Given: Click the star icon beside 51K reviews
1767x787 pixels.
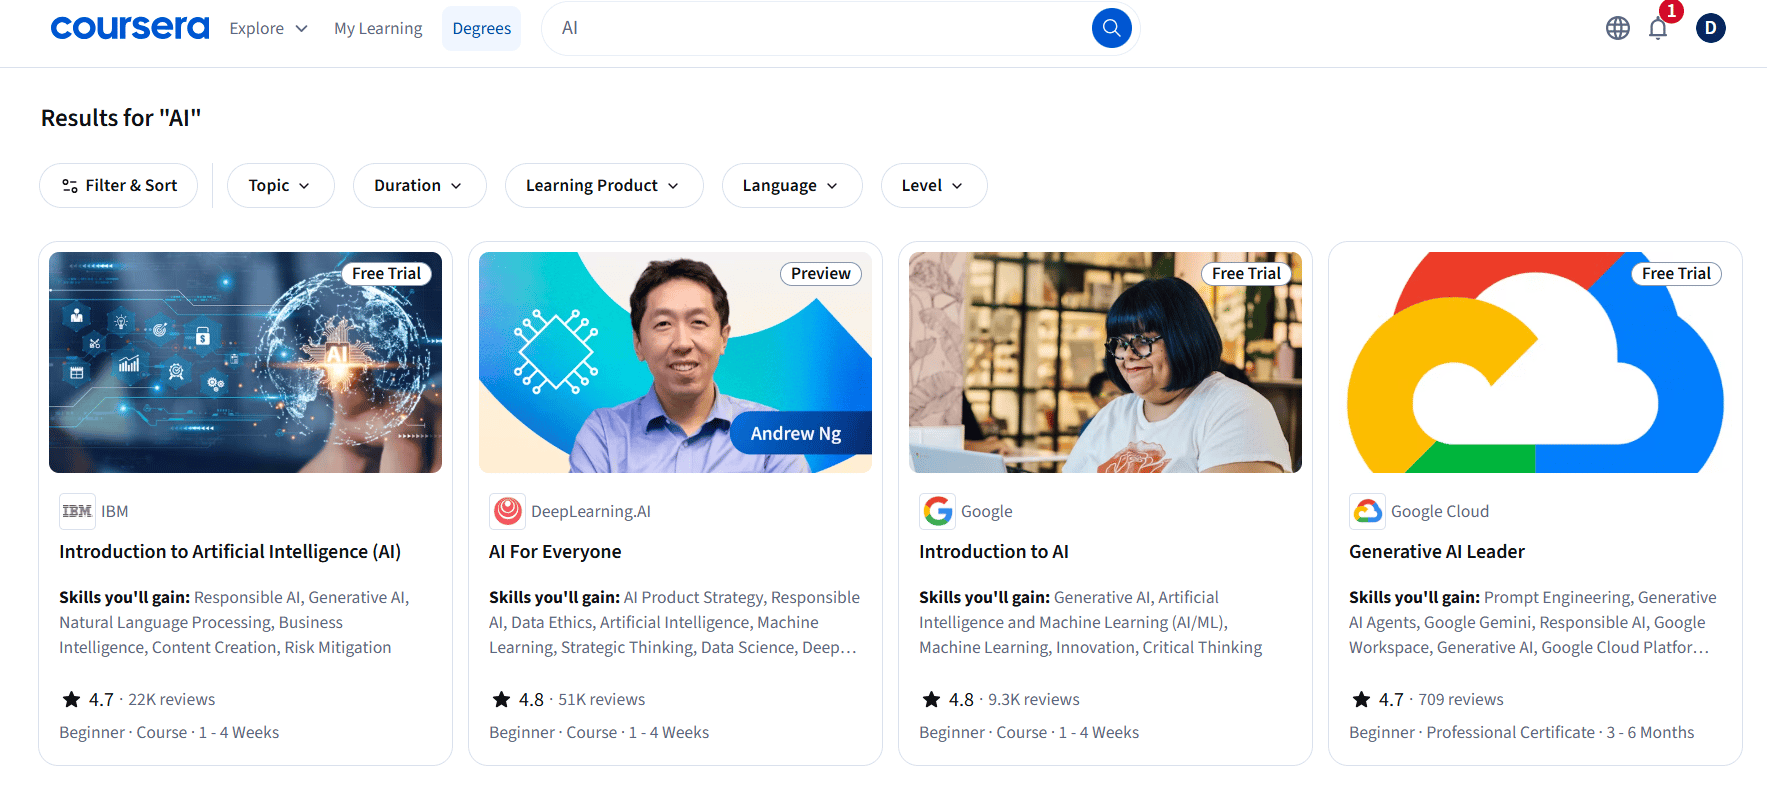Looking at the screenshot, I should pyautogui.click(x=501, y=699).
